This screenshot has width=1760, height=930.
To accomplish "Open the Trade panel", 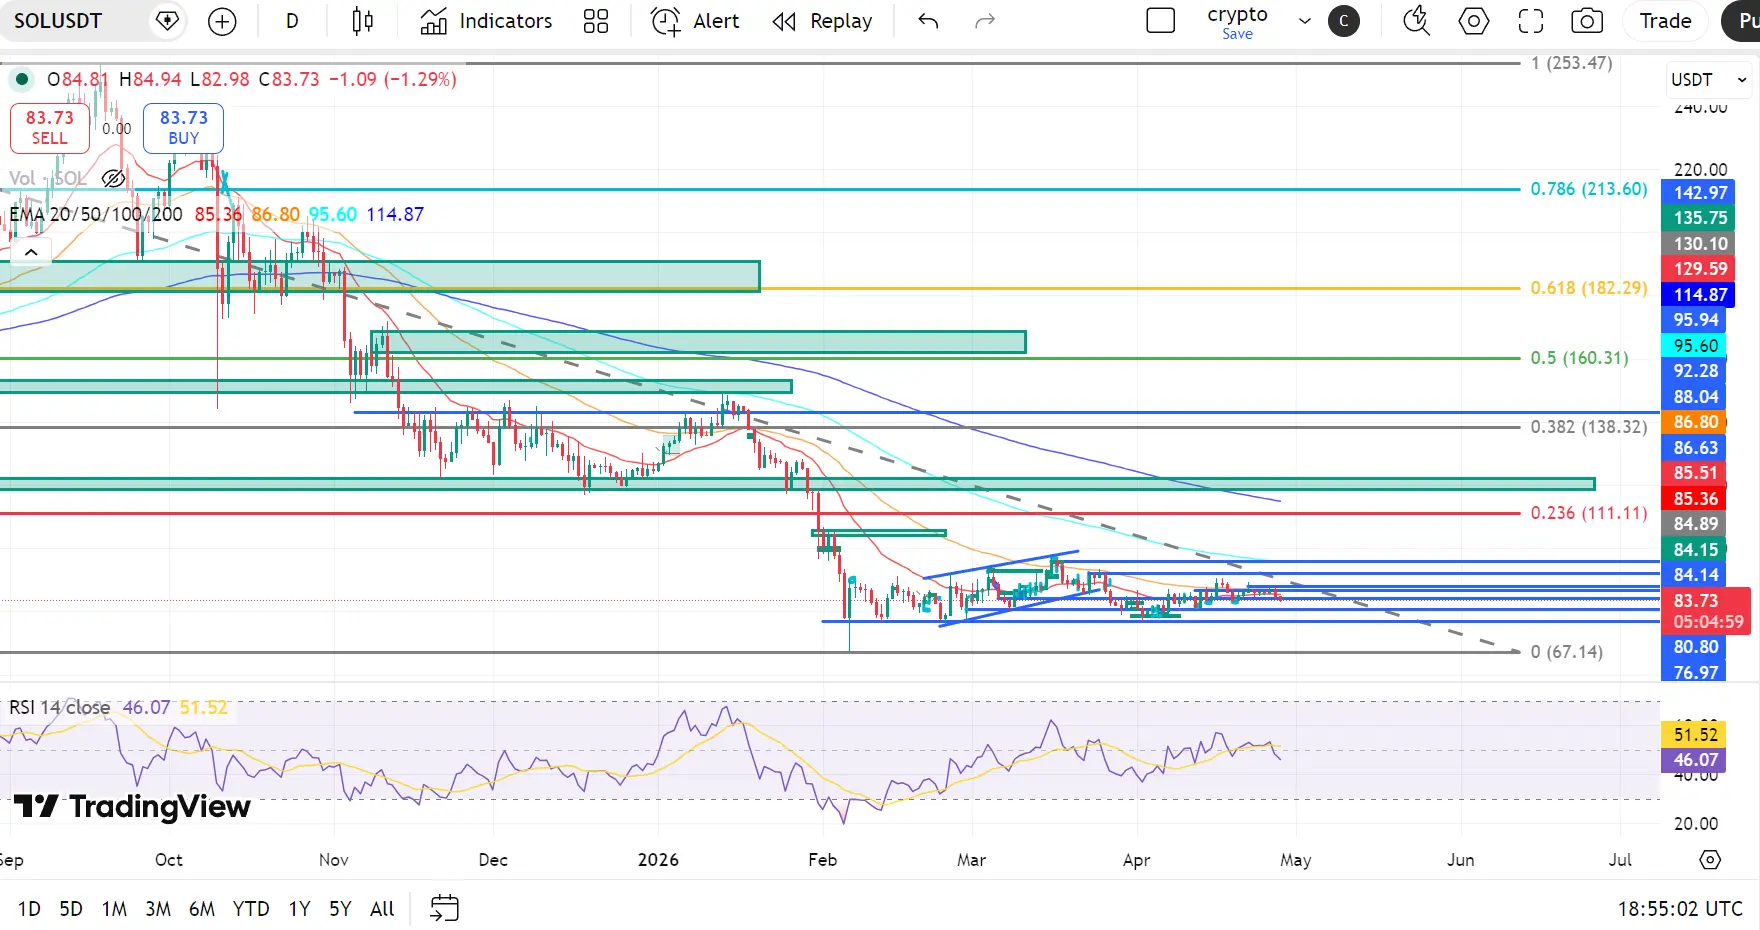I will click(x=1666, y=21).
